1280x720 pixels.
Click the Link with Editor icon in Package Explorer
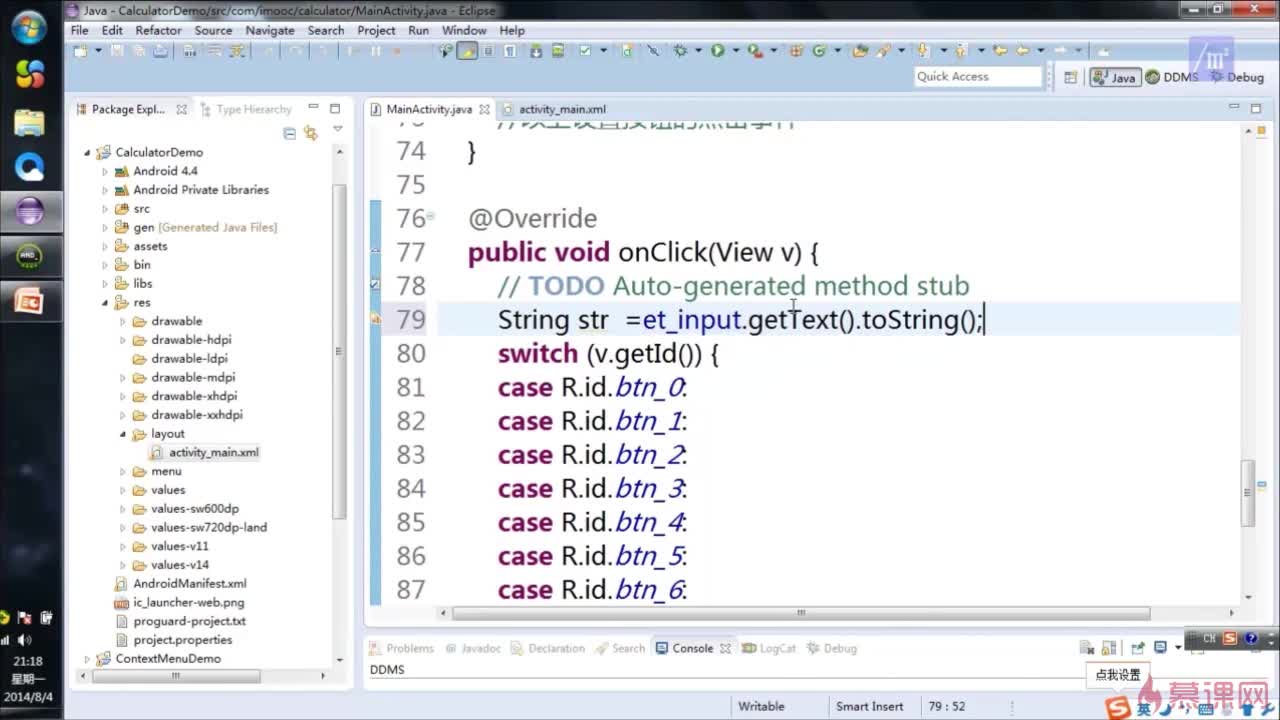pyautogui.click(x=310, y=132)
